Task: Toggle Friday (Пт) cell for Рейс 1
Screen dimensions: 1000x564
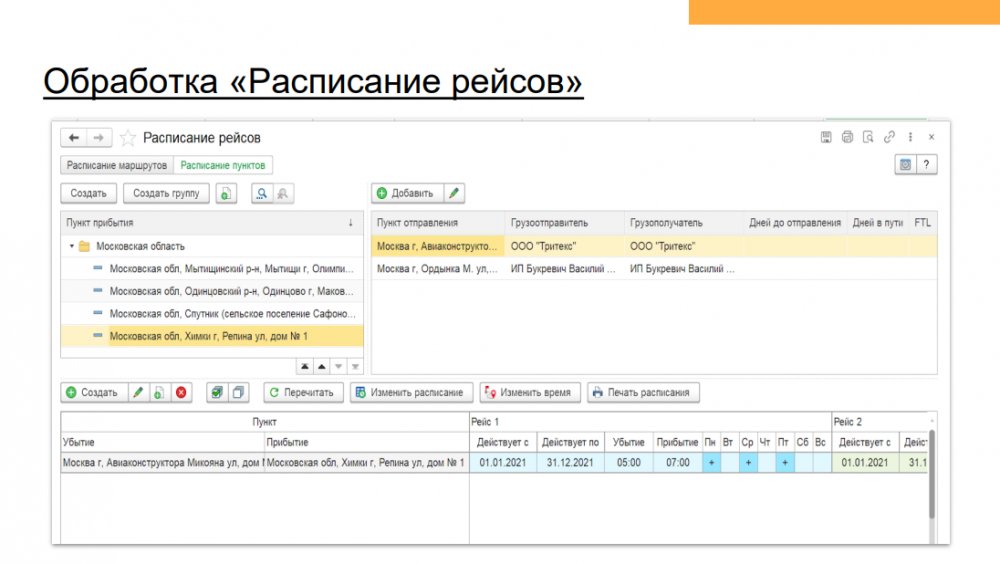Action: [785, 463]
